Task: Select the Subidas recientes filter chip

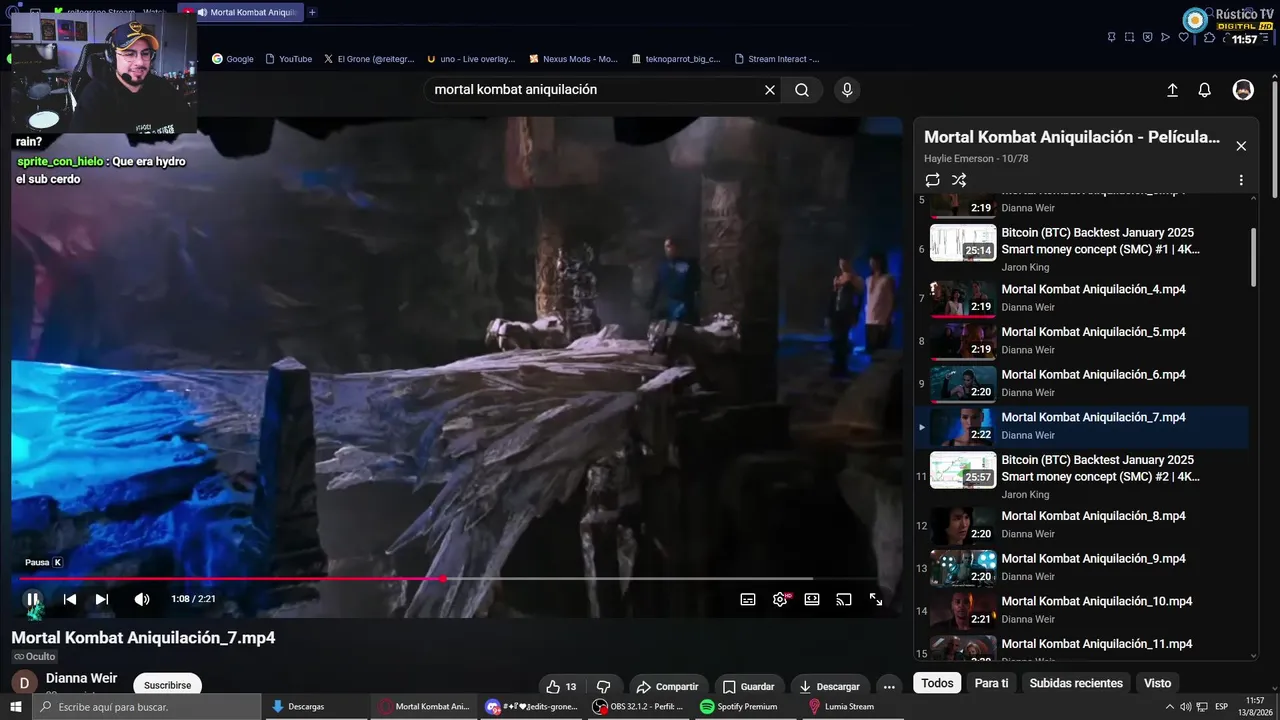Action: (1076, 683)
